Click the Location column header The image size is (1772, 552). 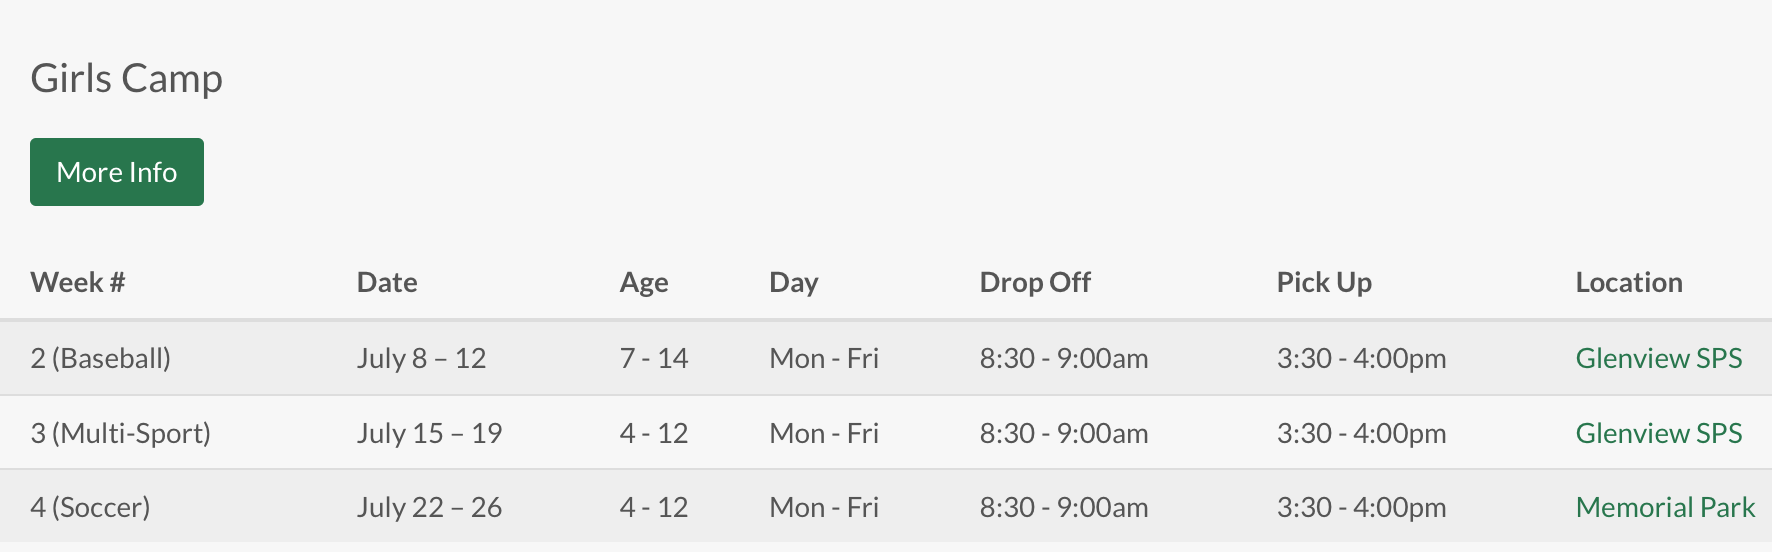coord(1629,282)
